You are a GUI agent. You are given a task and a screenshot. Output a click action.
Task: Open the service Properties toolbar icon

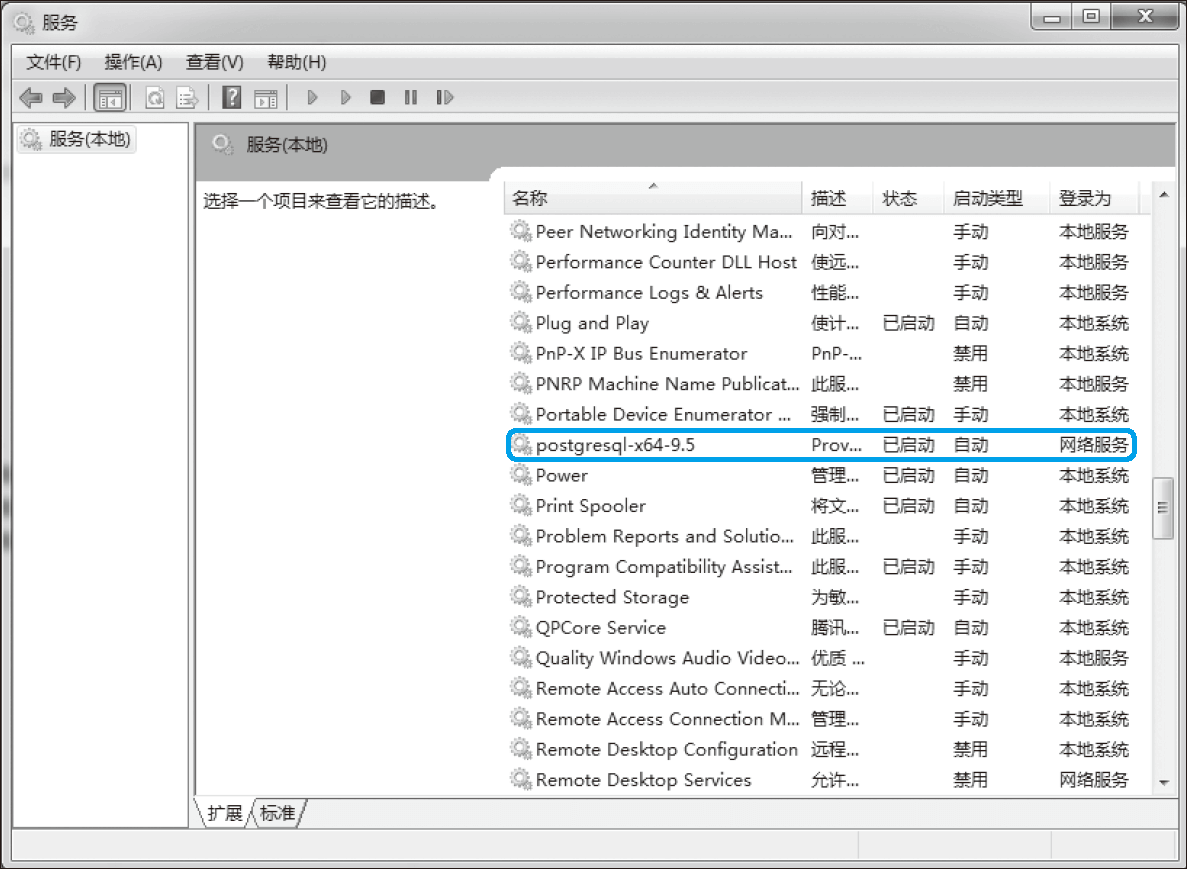click(266, 96)
